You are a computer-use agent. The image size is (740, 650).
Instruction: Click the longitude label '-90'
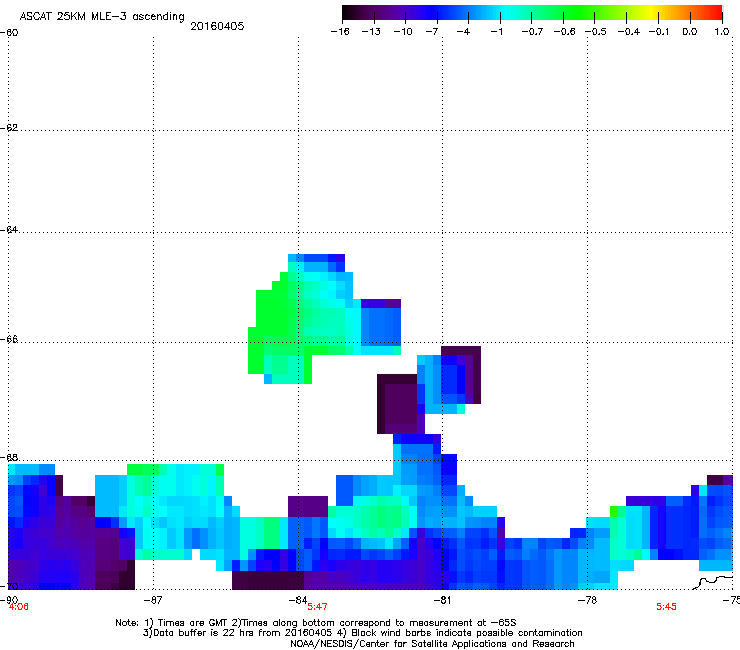[x=9, y=600]
